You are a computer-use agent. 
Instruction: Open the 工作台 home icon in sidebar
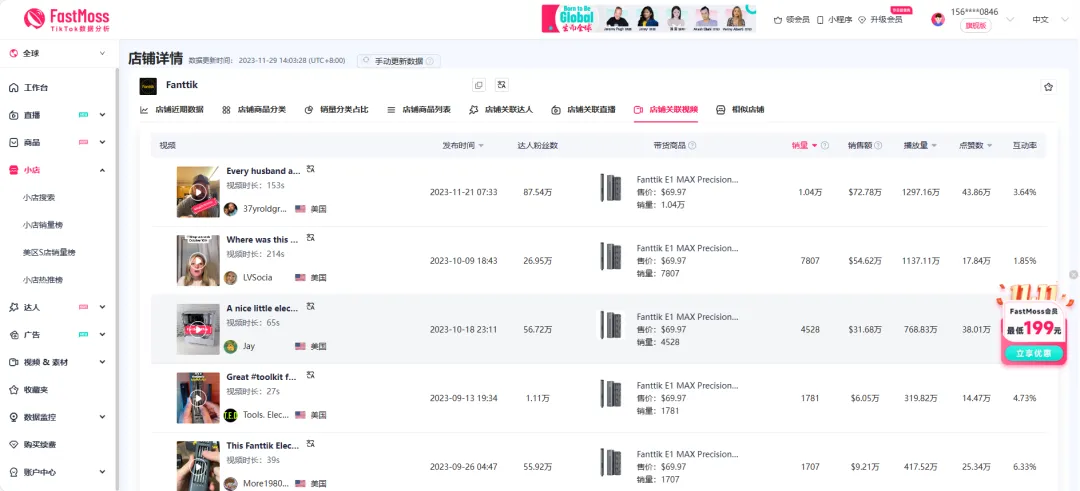(x=13, y=88)
